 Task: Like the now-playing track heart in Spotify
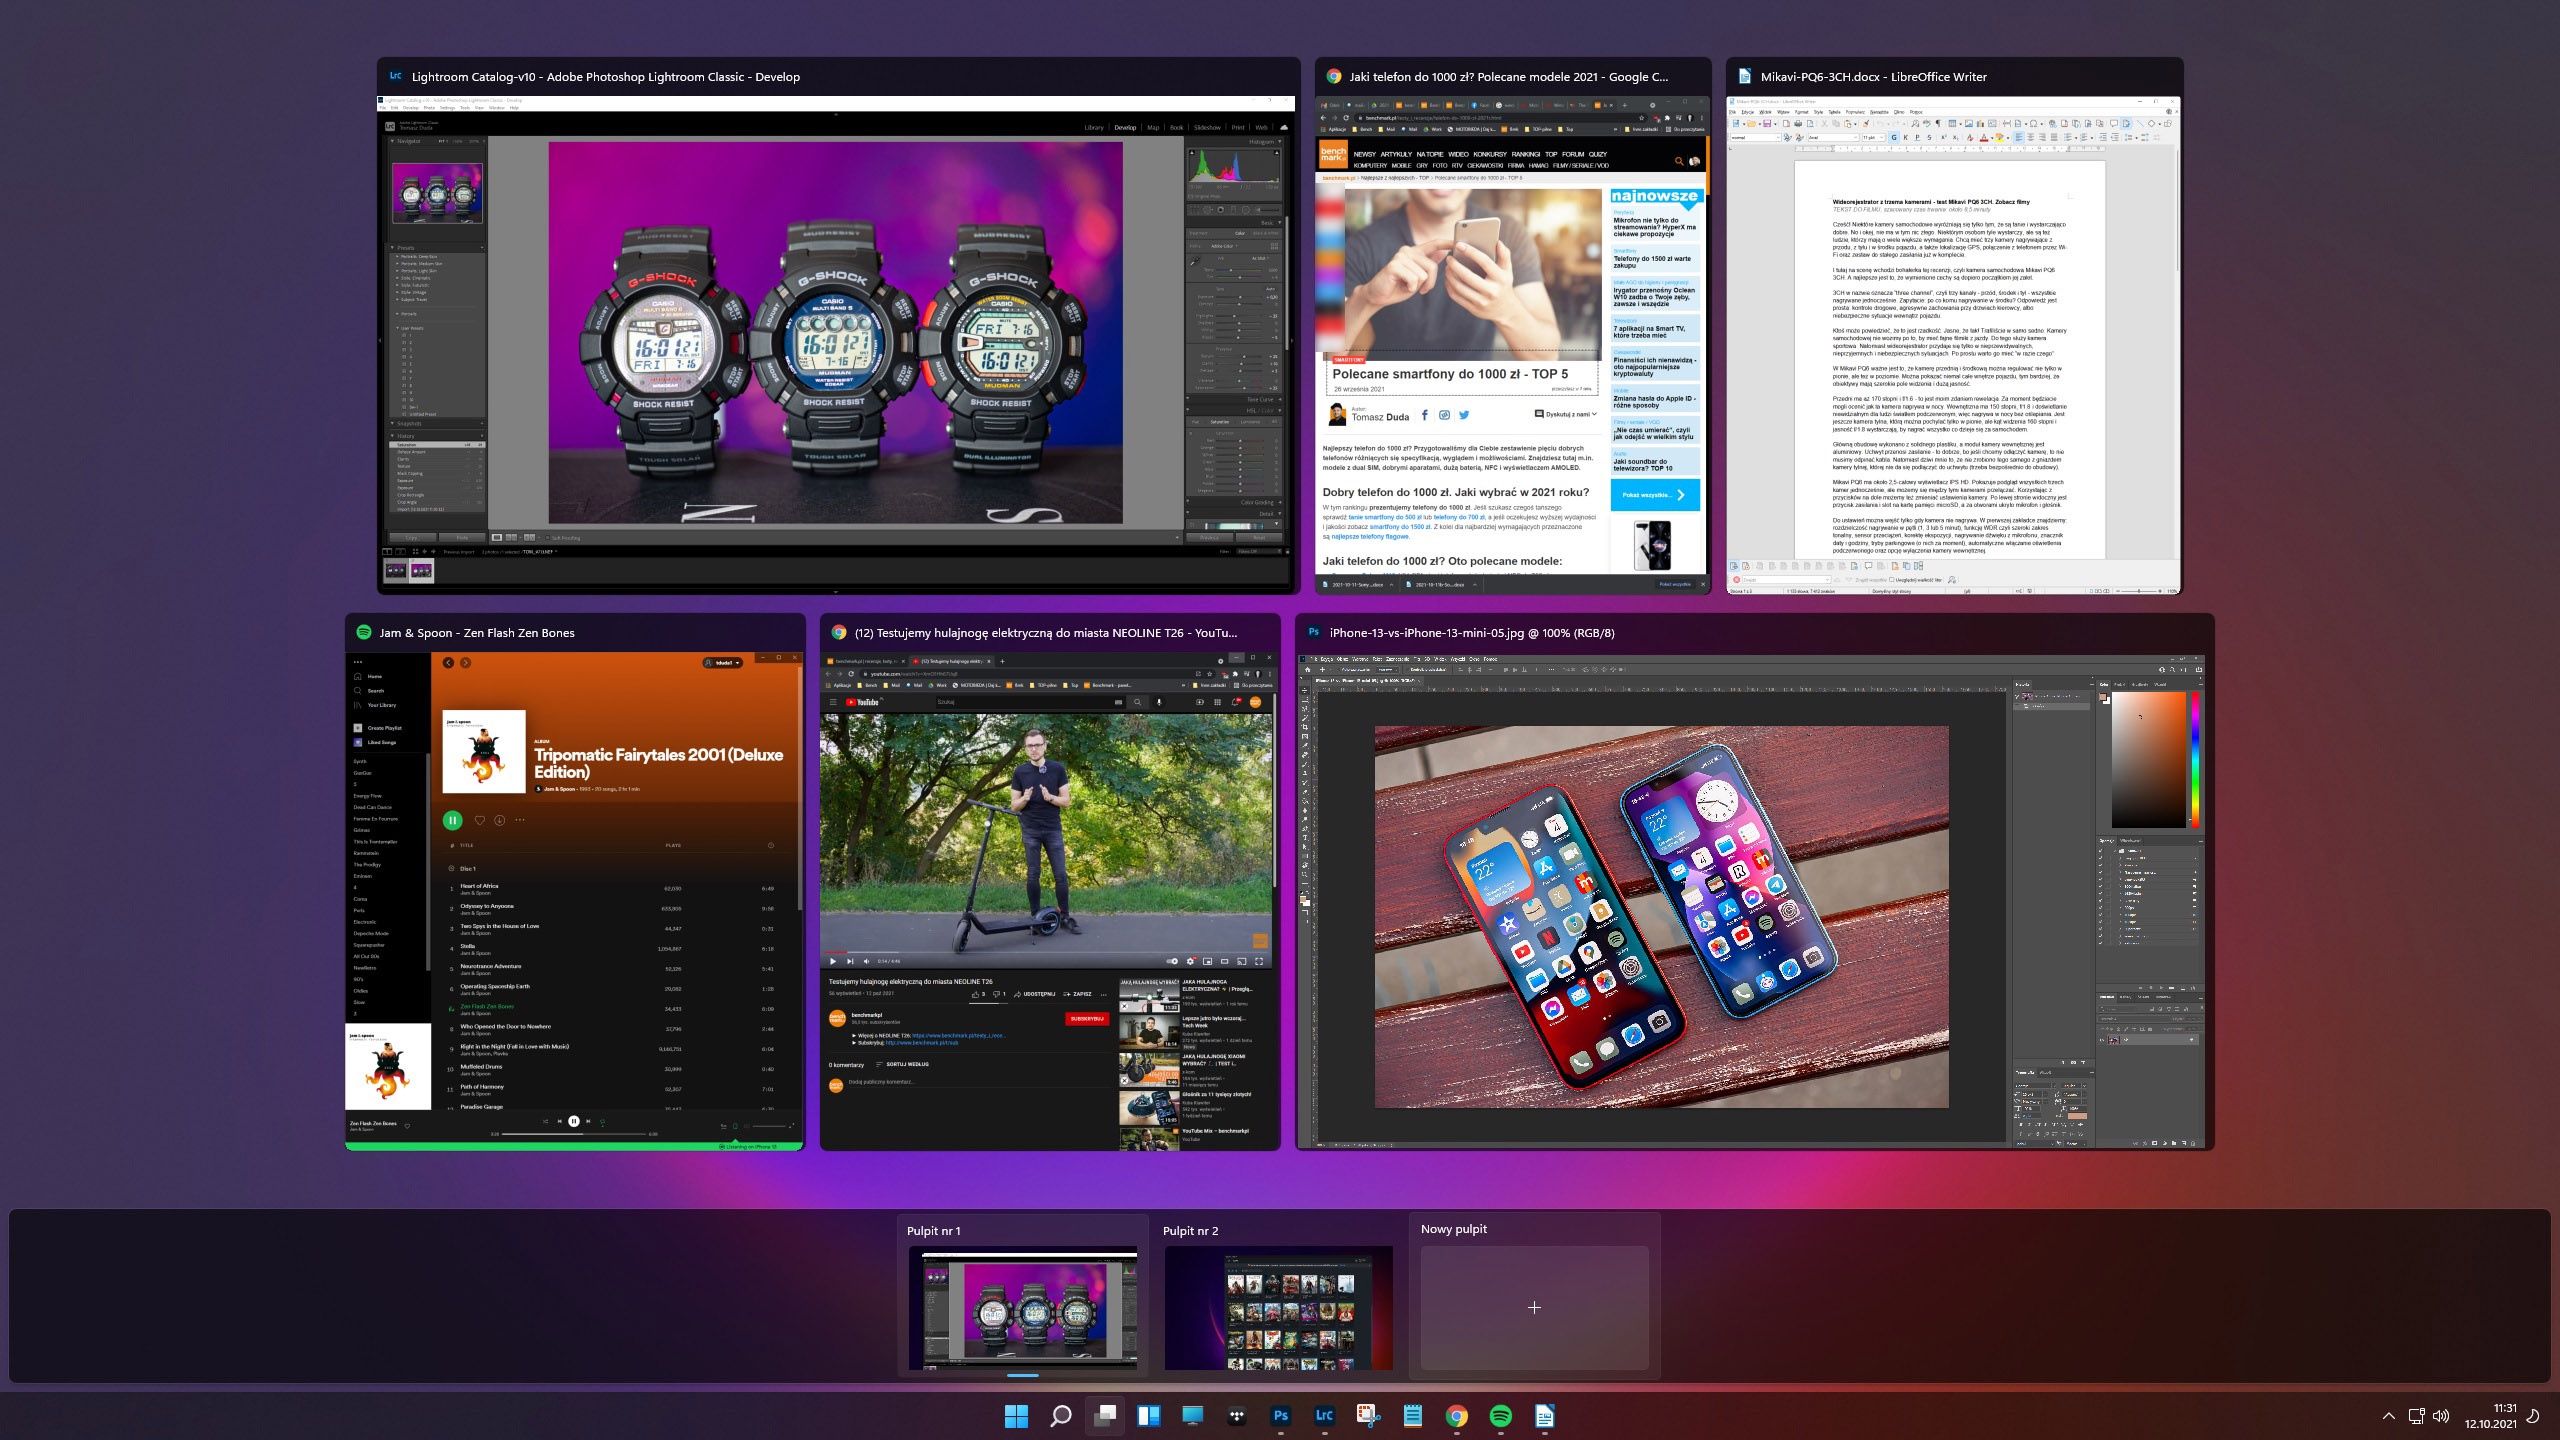coord(407,1126)
